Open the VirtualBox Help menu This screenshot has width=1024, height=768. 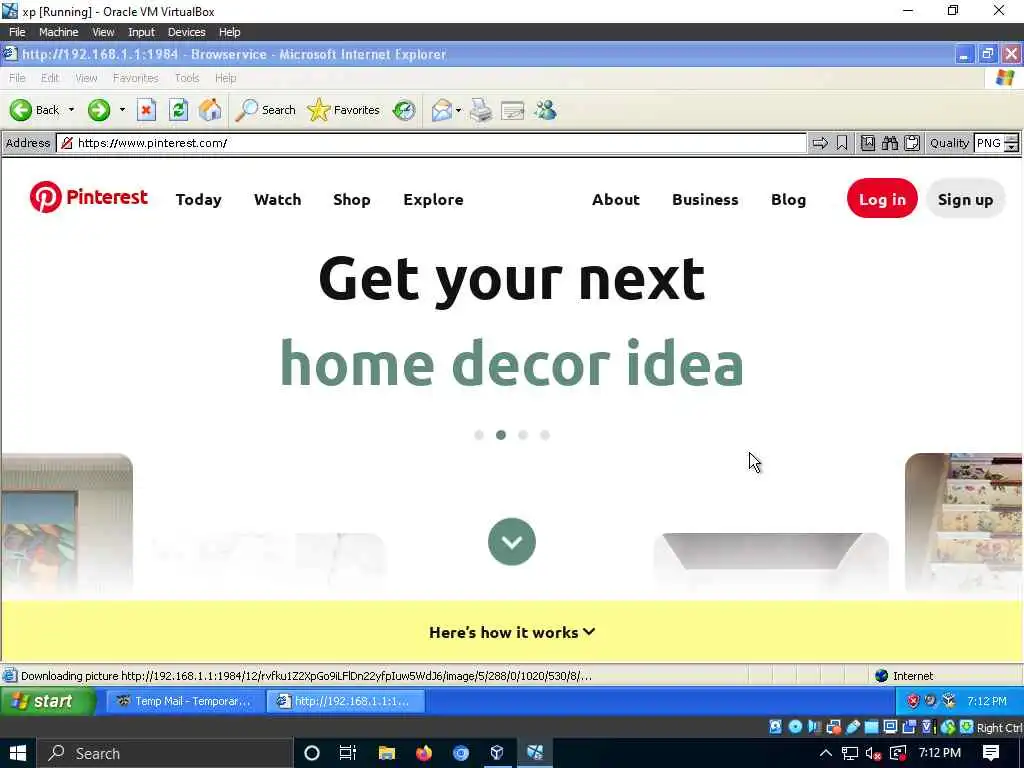coord(229,32)
